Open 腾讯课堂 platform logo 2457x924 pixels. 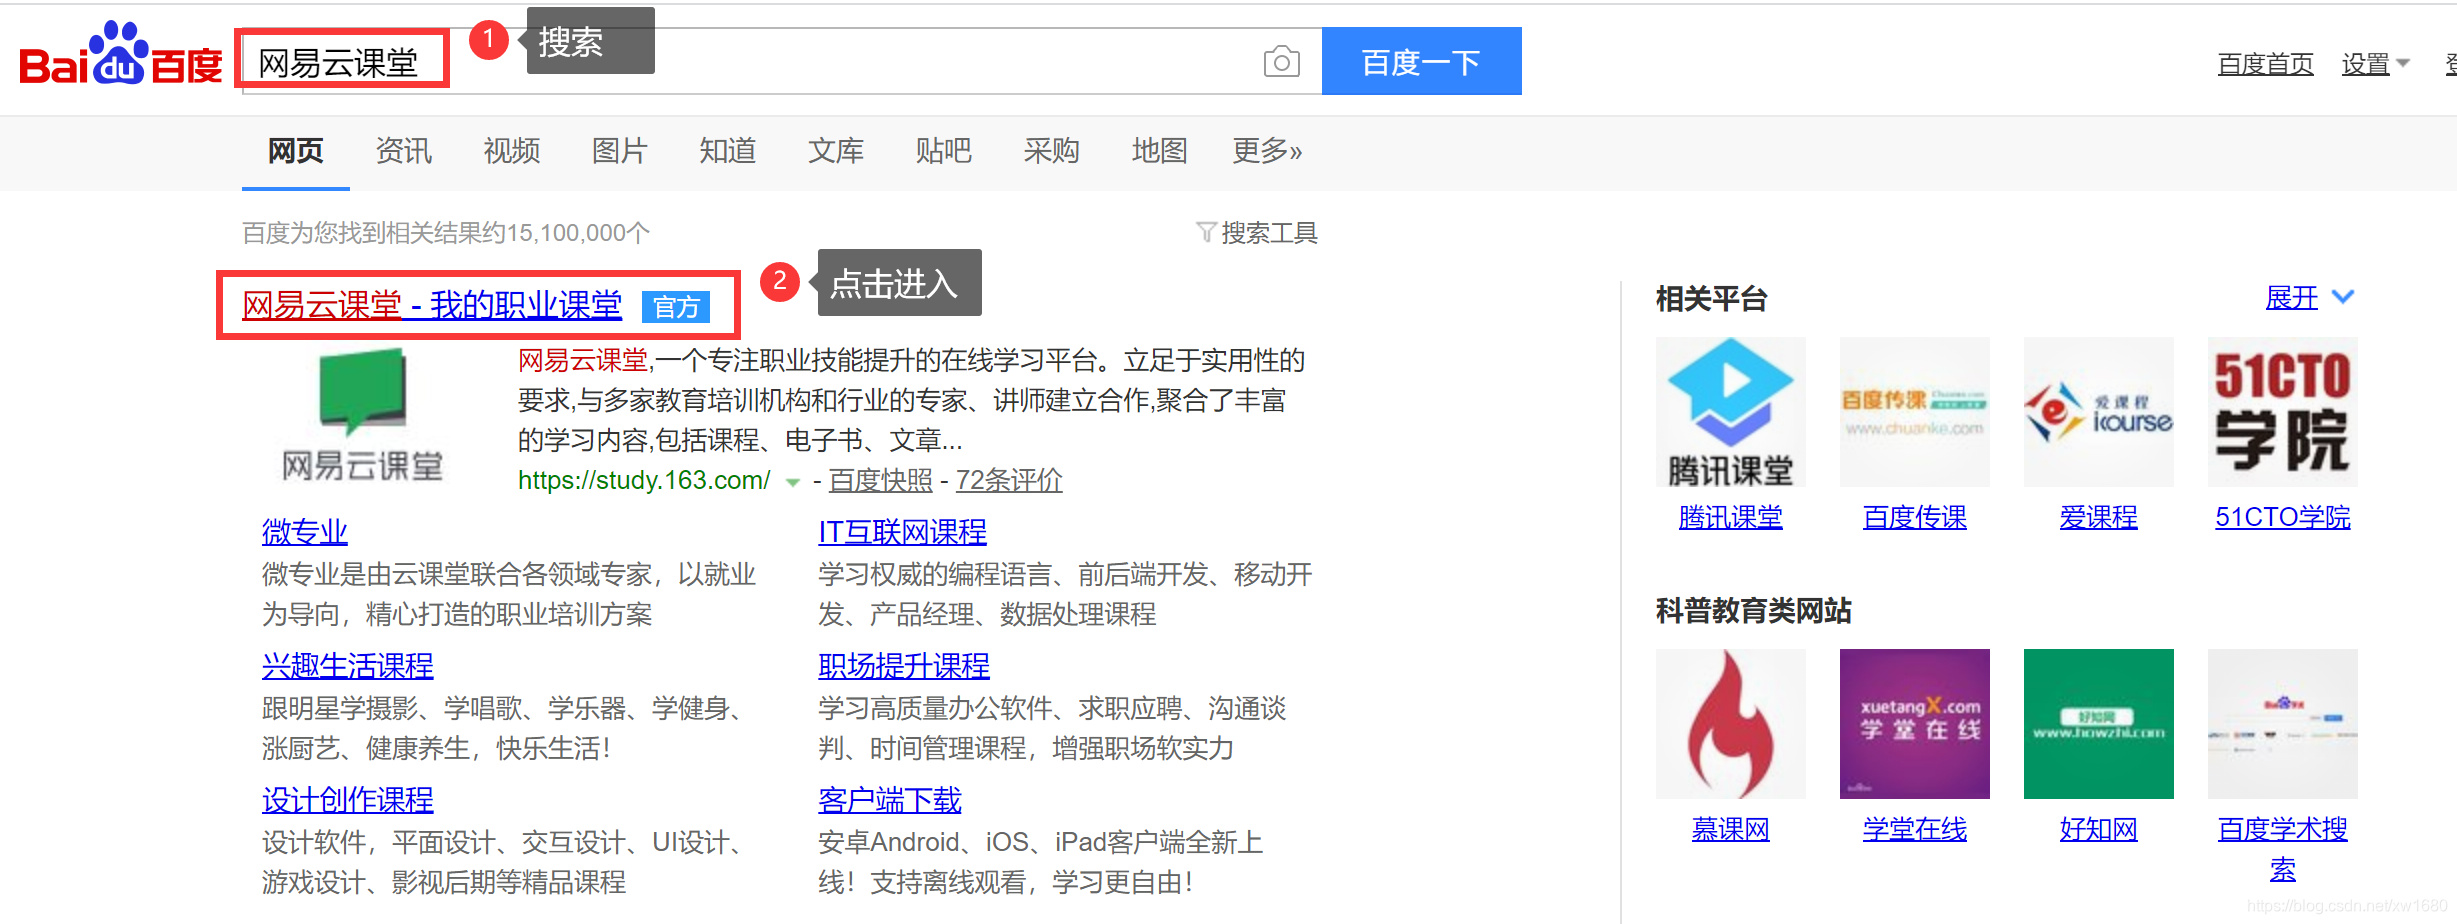pos(1730,412)
